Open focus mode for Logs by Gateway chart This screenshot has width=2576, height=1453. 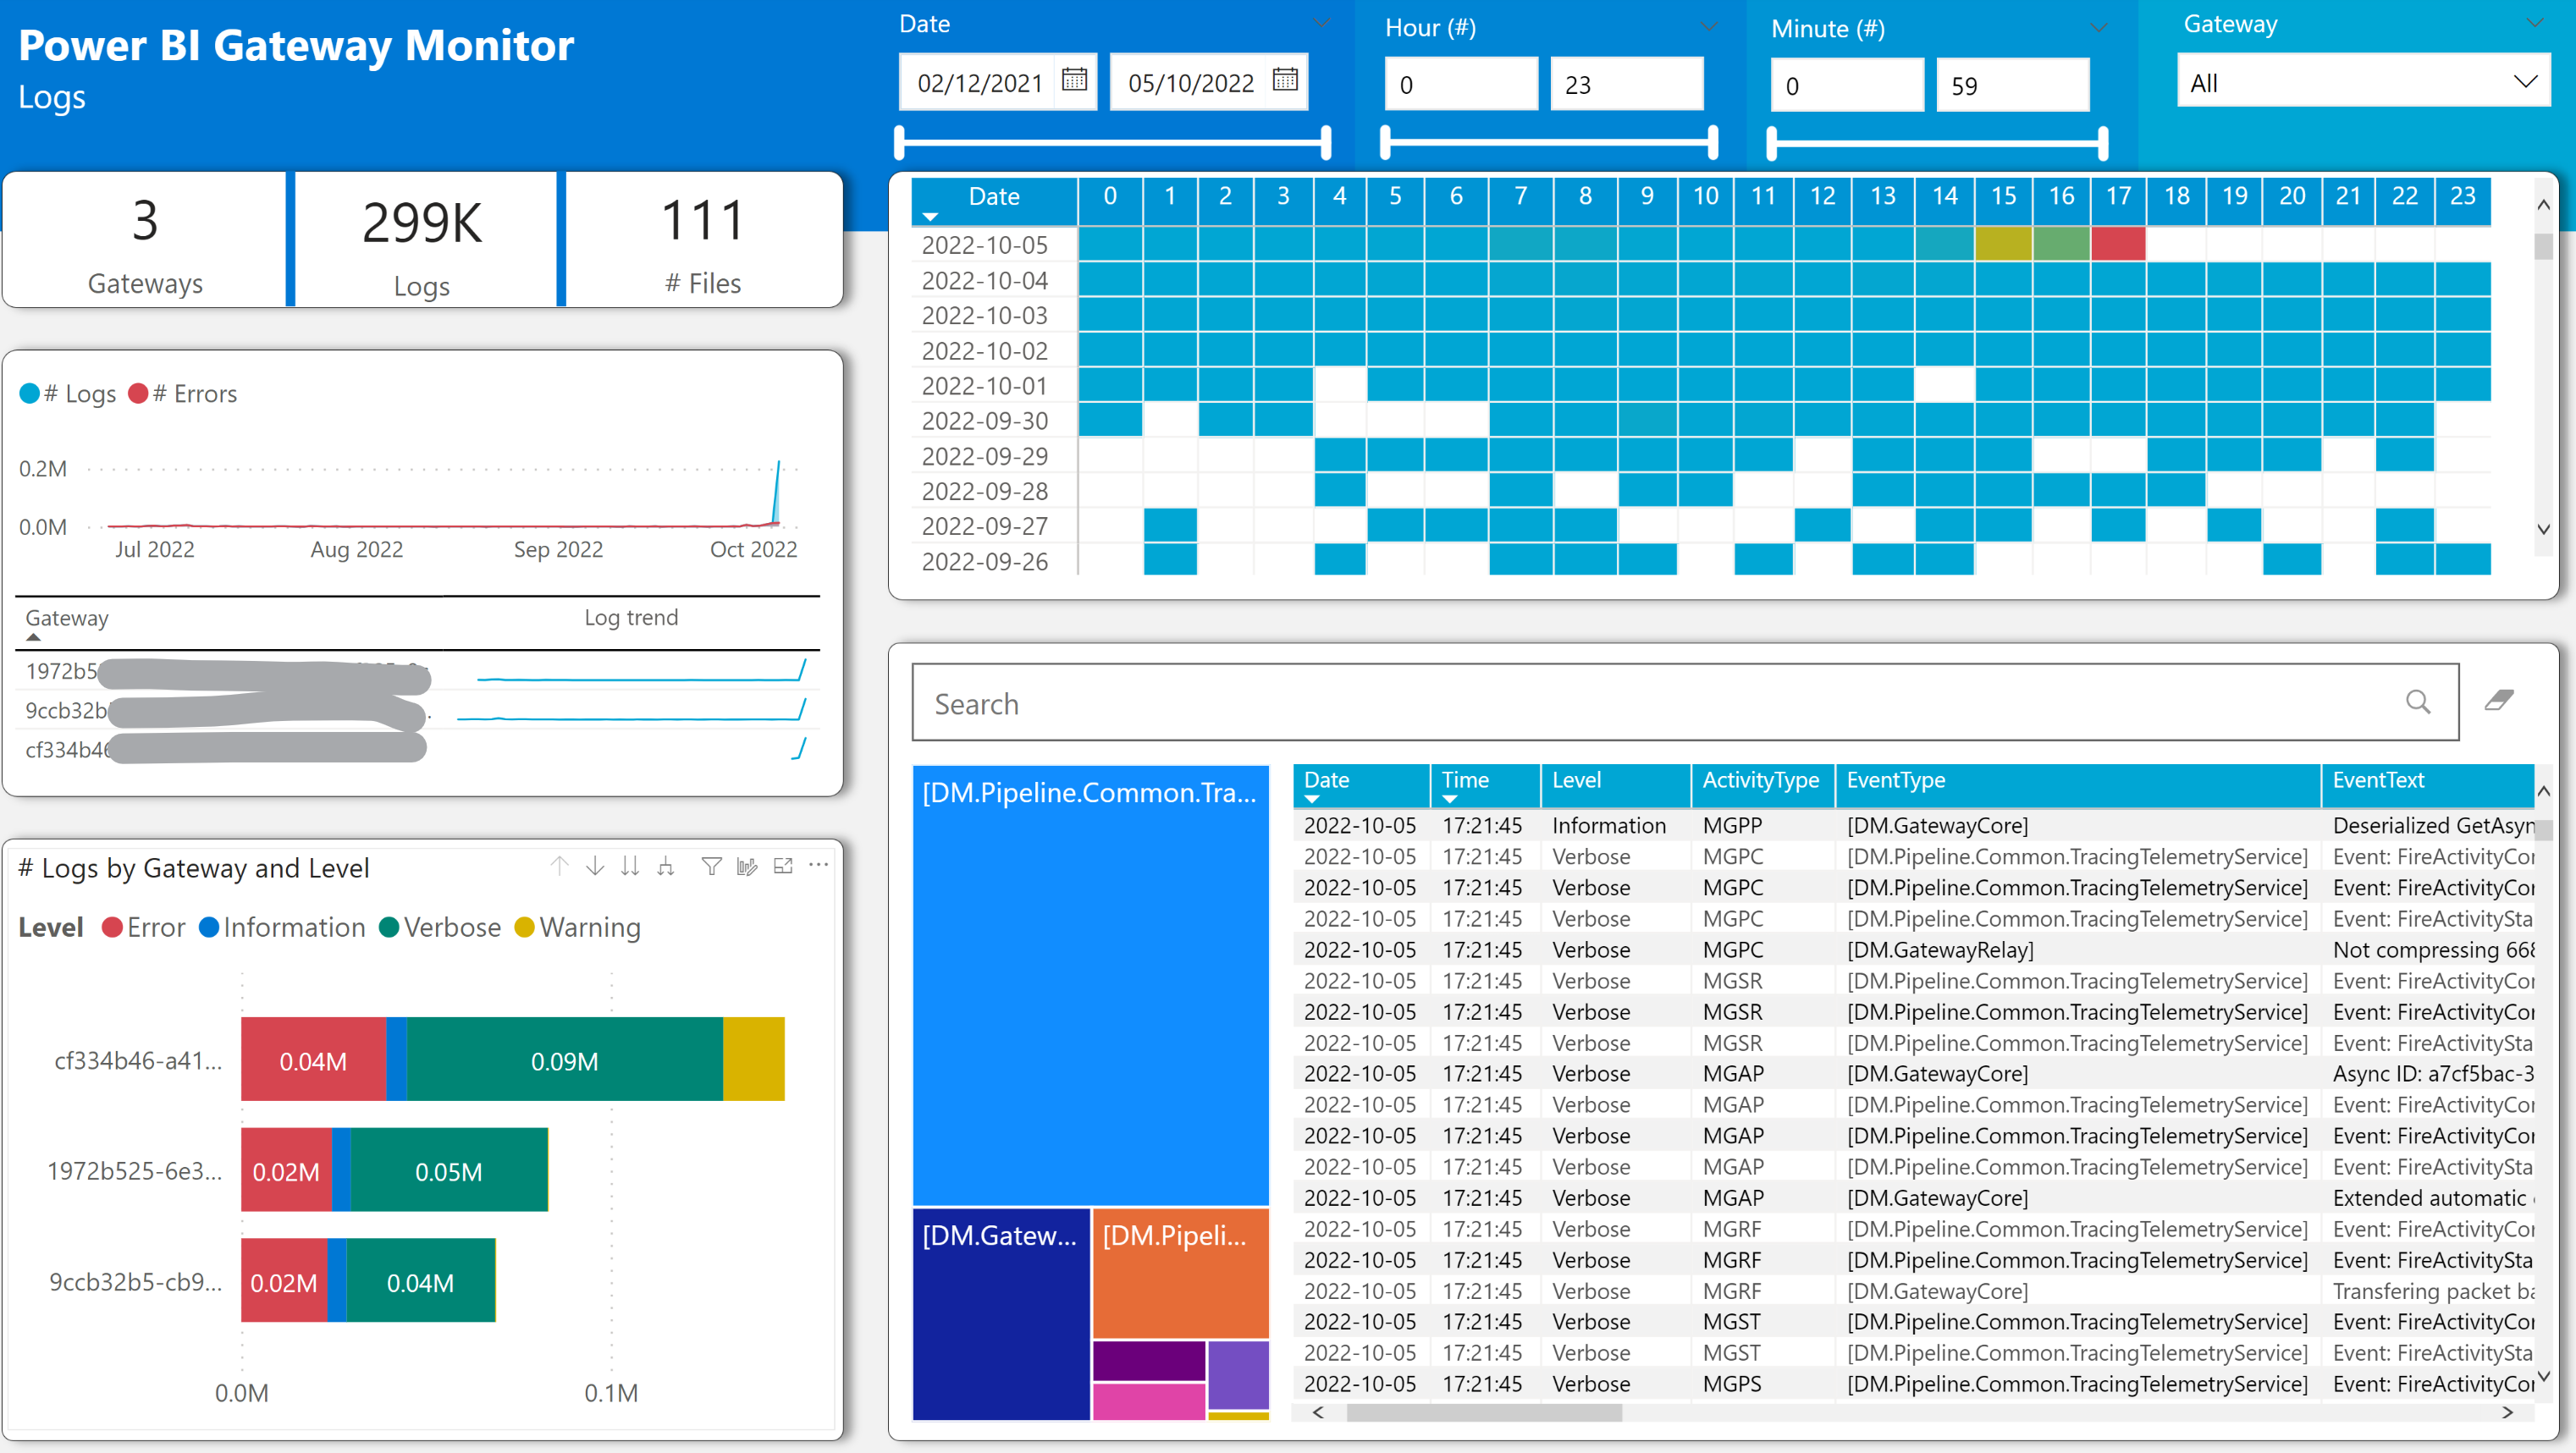pyautogui.click(x=783, y=866)
